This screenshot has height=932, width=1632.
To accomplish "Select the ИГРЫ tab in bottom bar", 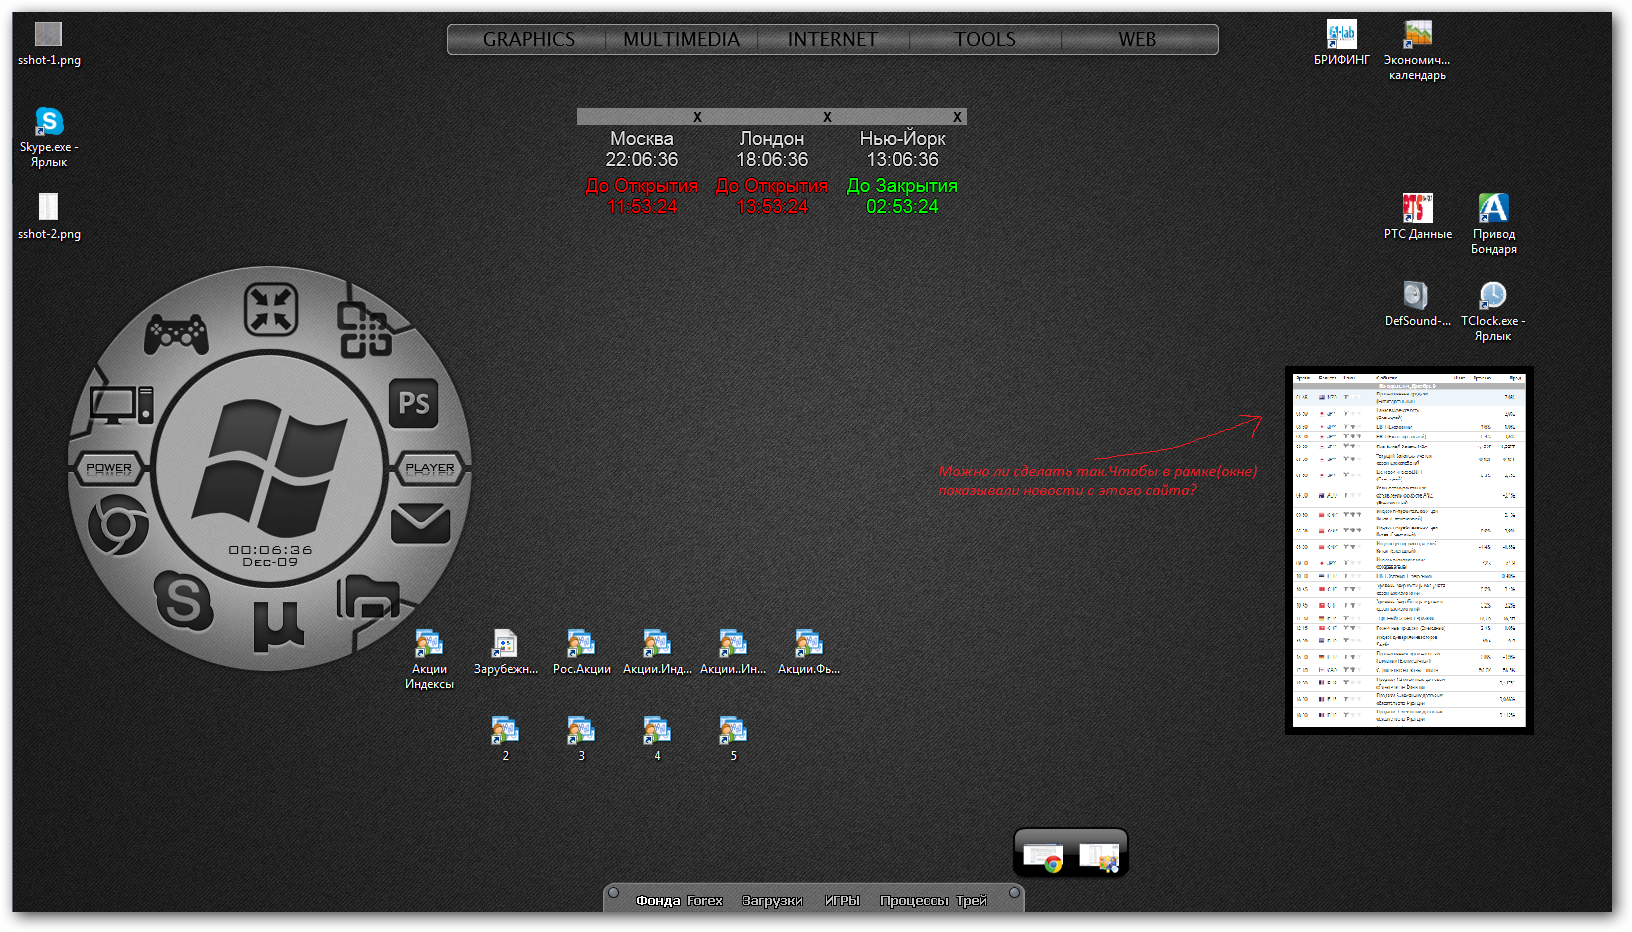I will tap(842, 900).
